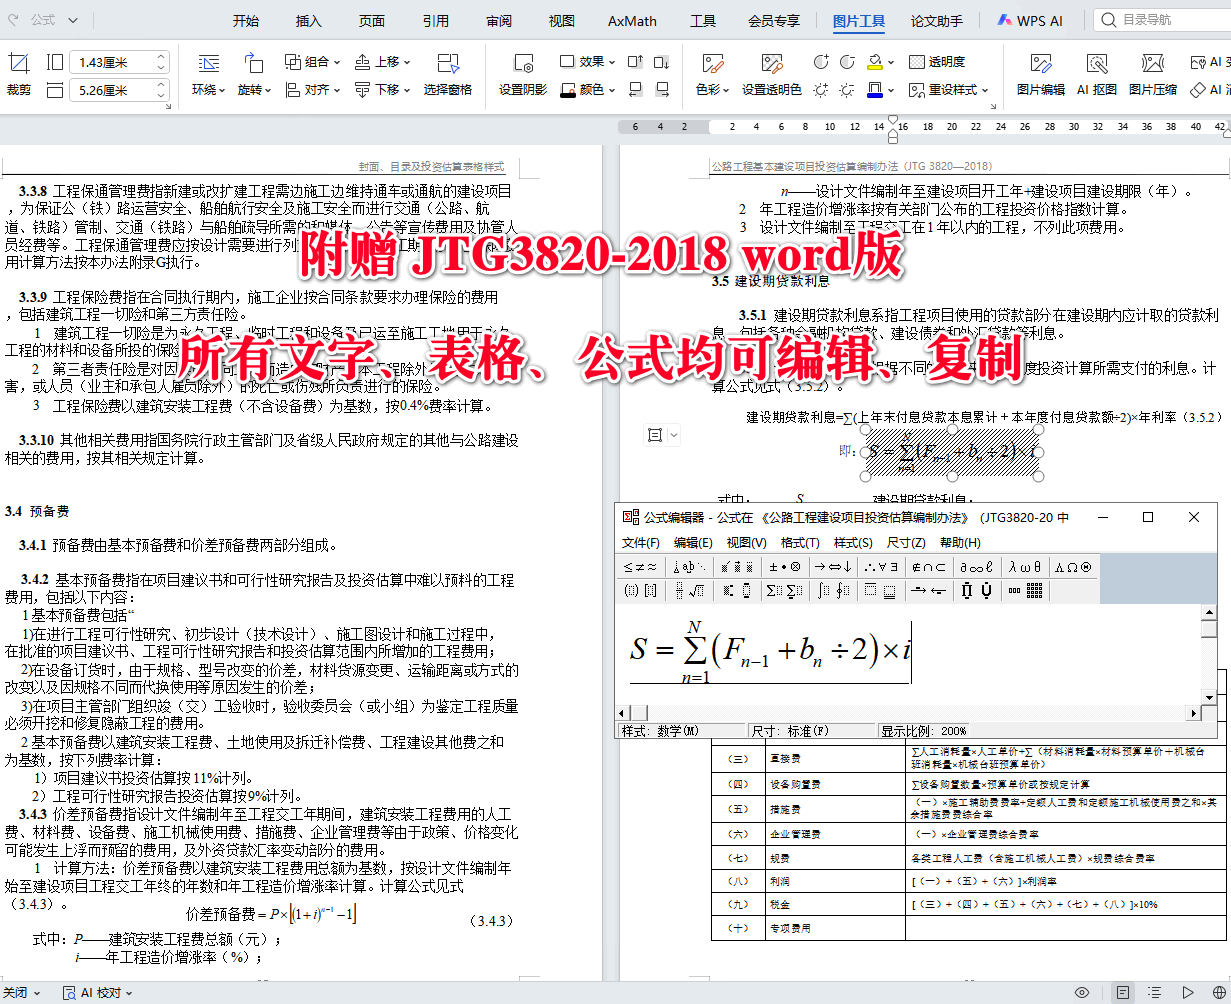Viewport: 1231px width, 1004px height.
Task: Open uppercase Greek palette ΔΩ
Action: [1074, 567]
